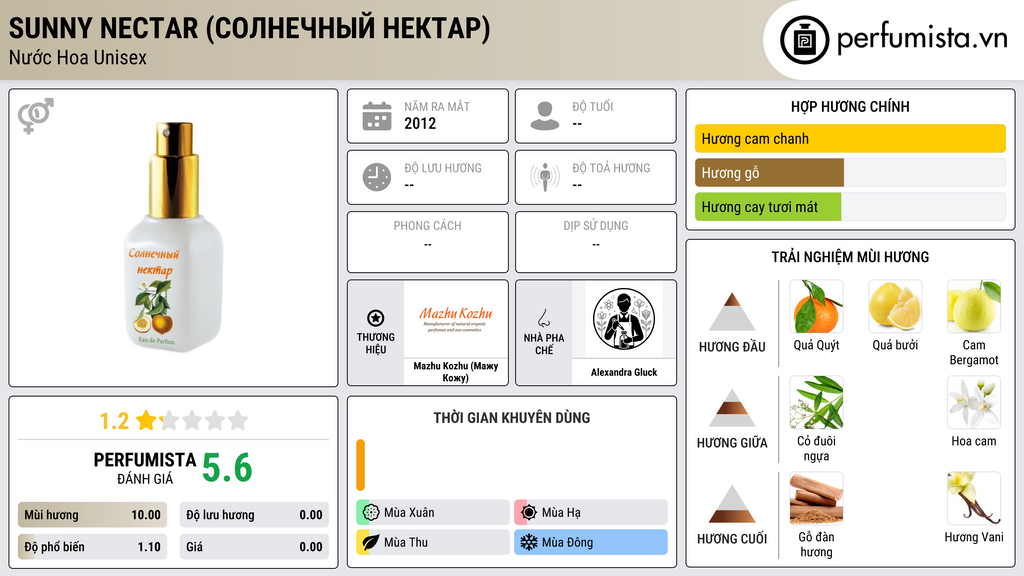Open the Quả Quýt note image
1024x576 pixels.
[x=816, y=307]
